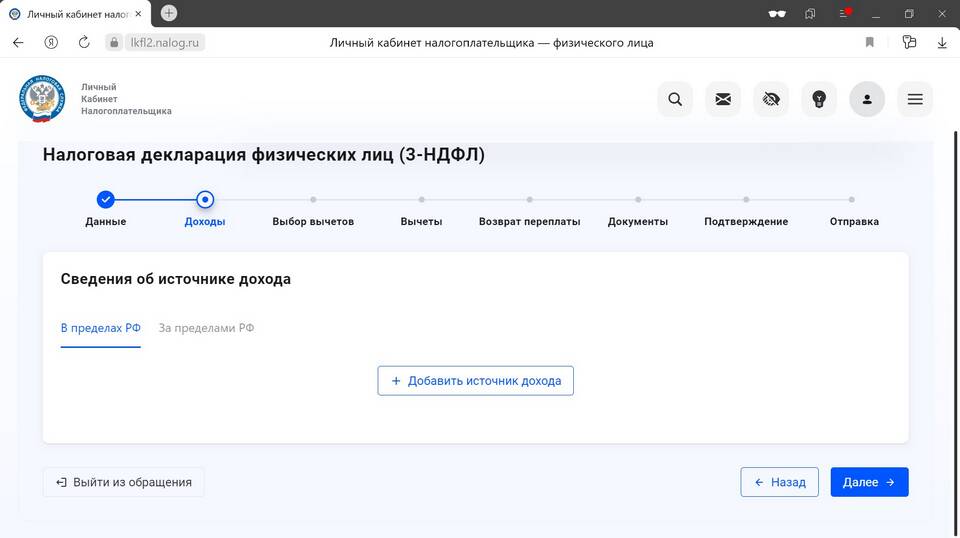Click the 'Налоговая декларация физических лиц (3-НДФЛ)' title
Viewport: 960px width, 538px height.
[x=264, y=155]
